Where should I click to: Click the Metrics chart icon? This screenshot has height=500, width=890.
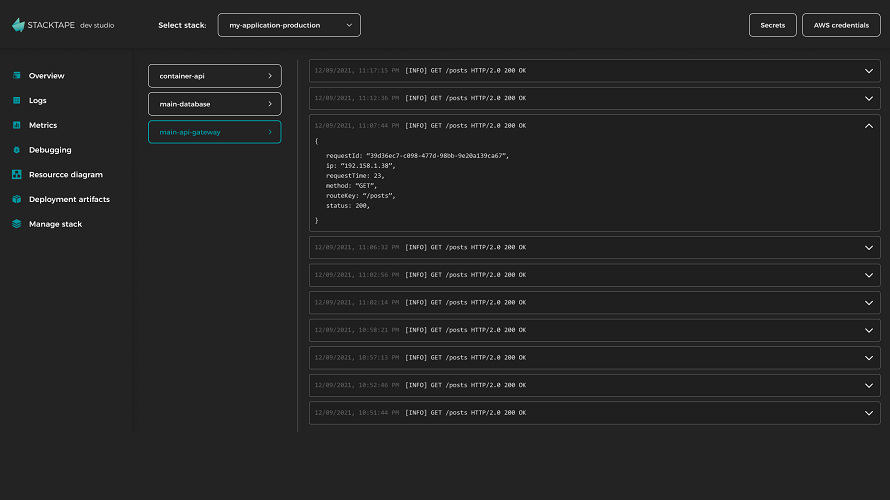17,126
